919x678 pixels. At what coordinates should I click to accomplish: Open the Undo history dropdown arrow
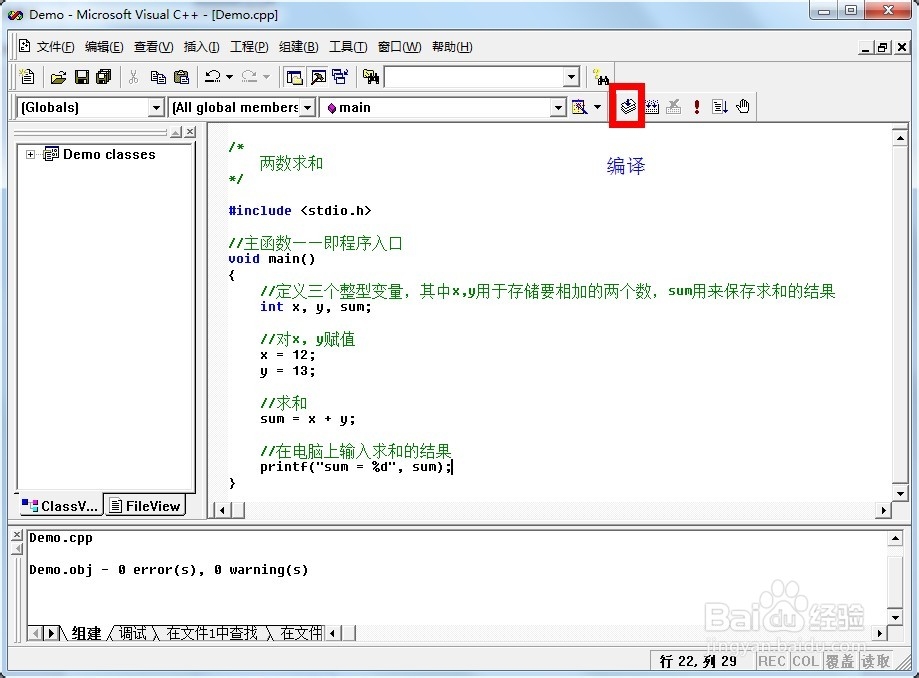pos(229,77)
